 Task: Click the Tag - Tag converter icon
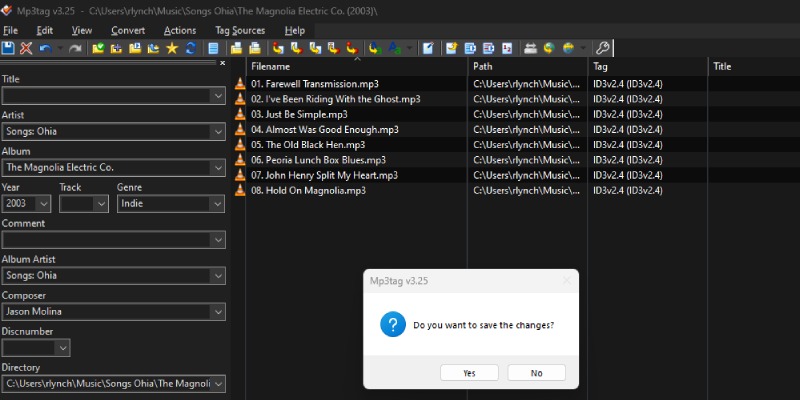click(x=352, y=48)
